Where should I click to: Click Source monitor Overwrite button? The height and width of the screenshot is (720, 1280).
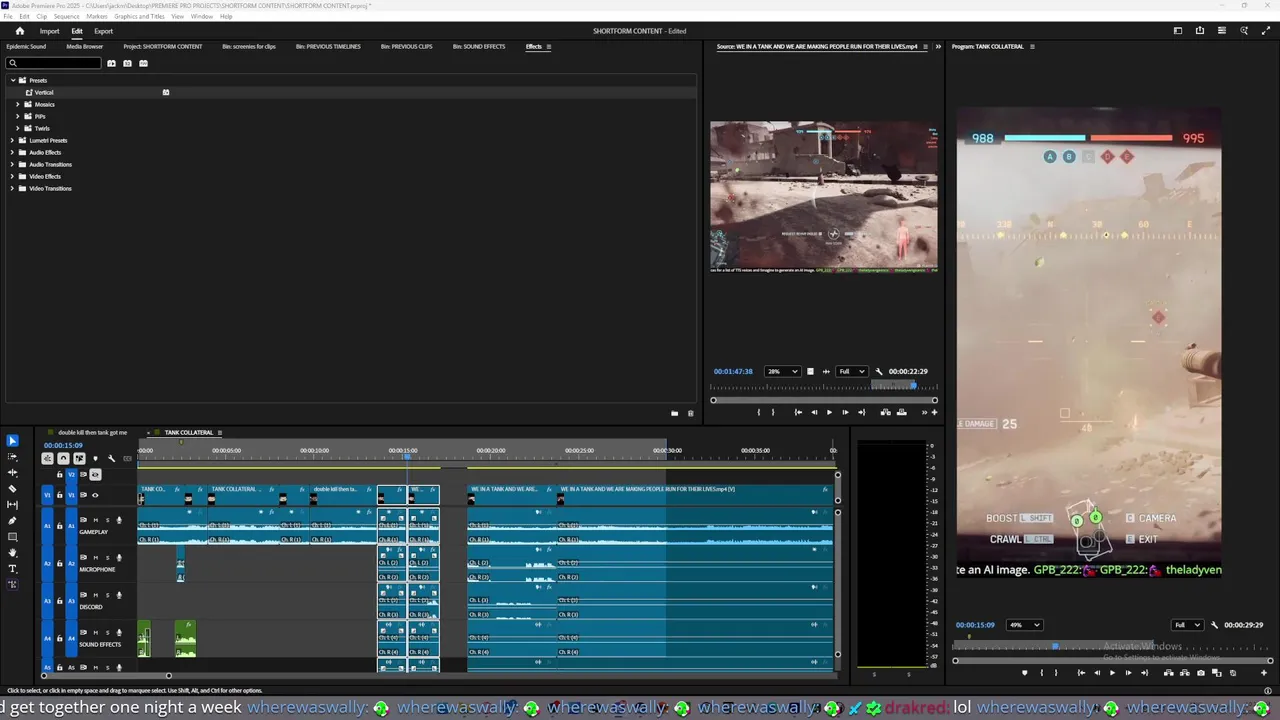click(x=901, y=412)
